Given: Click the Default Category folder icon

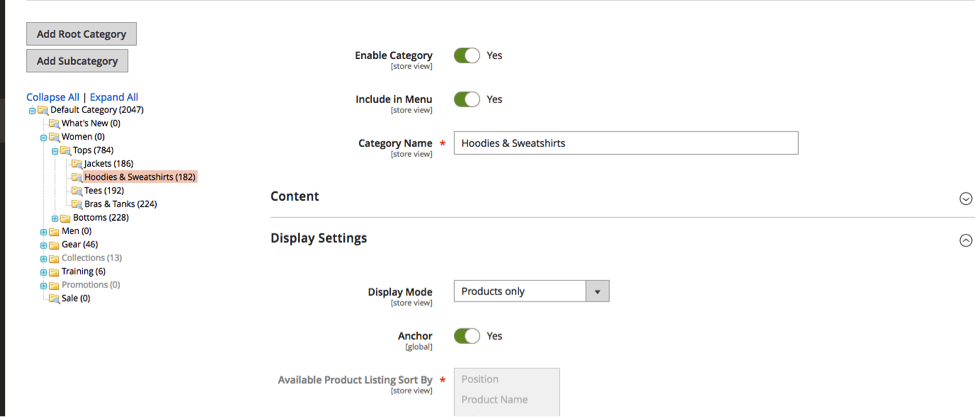Looking at the screenshot, I should pyautogui.click(x=43, y=110).
